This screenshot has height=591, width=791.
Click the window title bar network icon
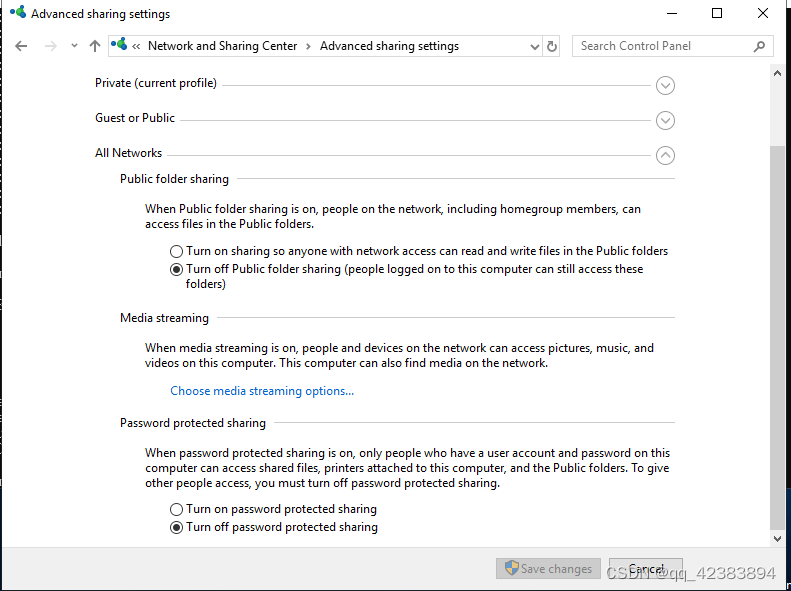tap(18, 13)
